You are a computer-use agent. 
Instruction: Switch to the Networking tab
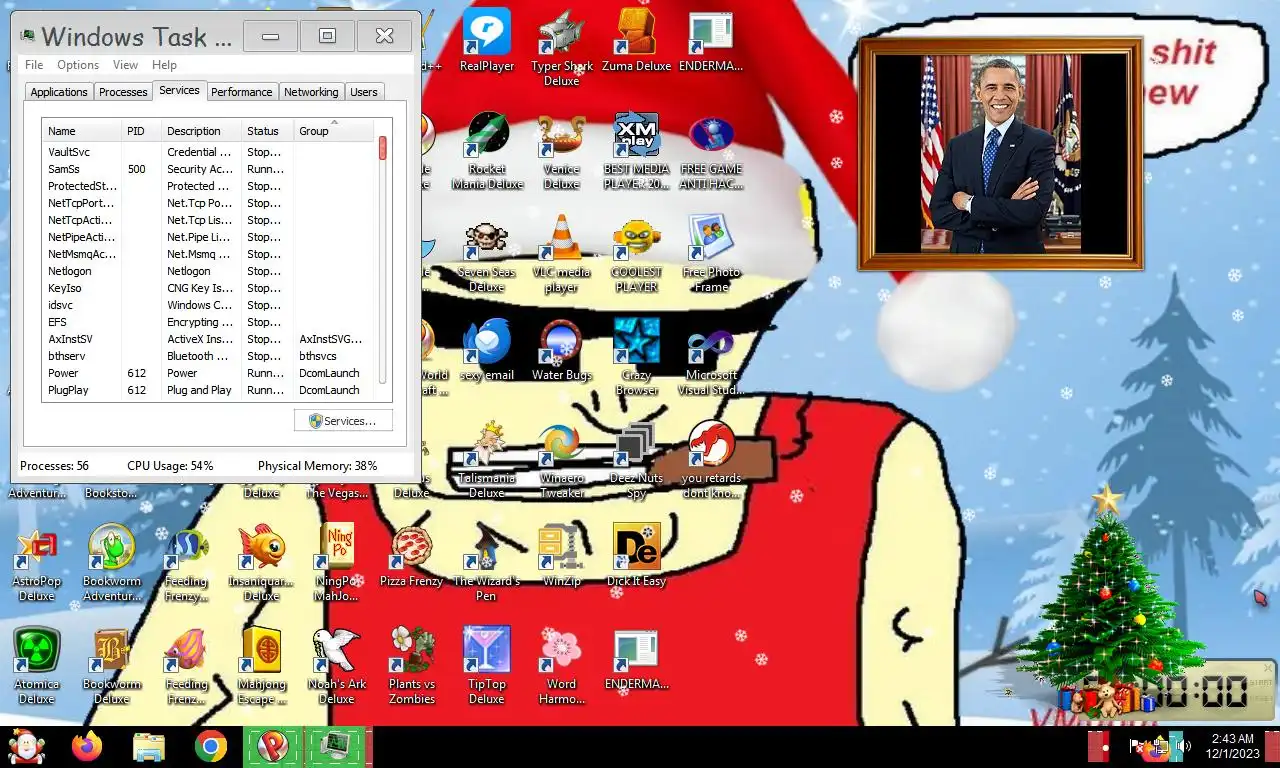tap(311, 92)
